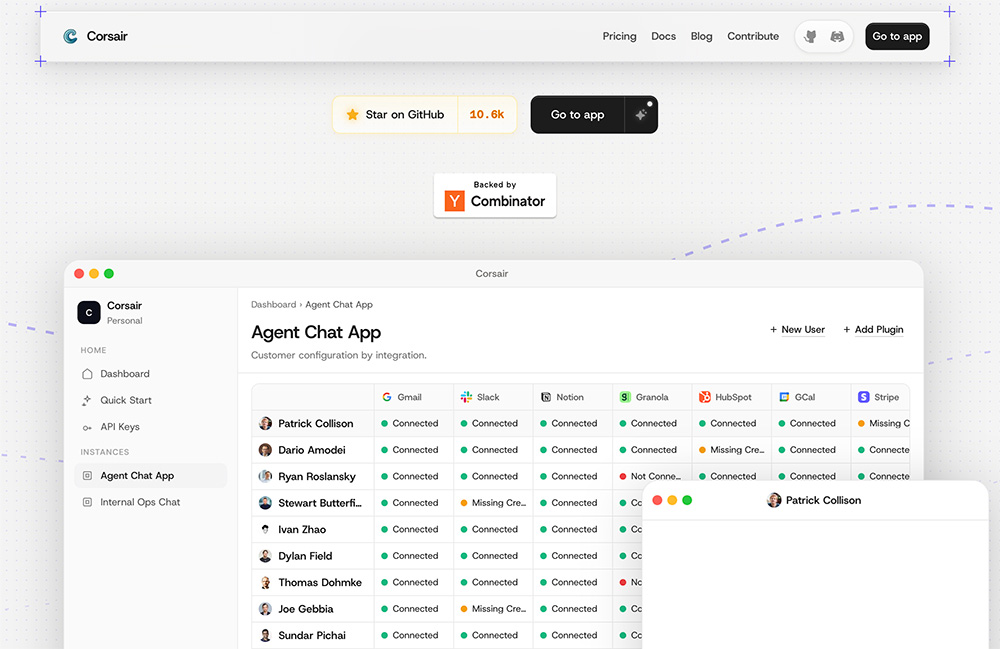Click the Dashboard home icon in the sidebar

(87, 374)
